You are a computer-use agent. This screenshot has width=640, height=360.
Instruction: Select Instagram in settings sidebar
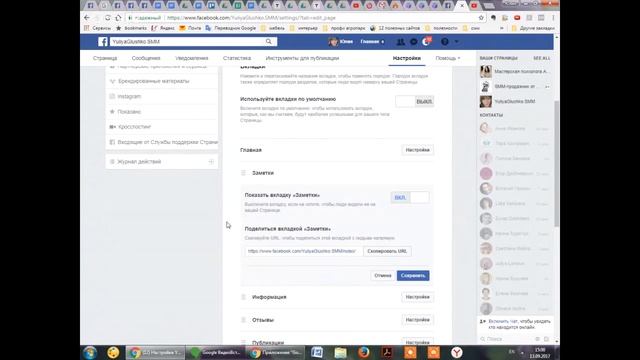[162, 96]
